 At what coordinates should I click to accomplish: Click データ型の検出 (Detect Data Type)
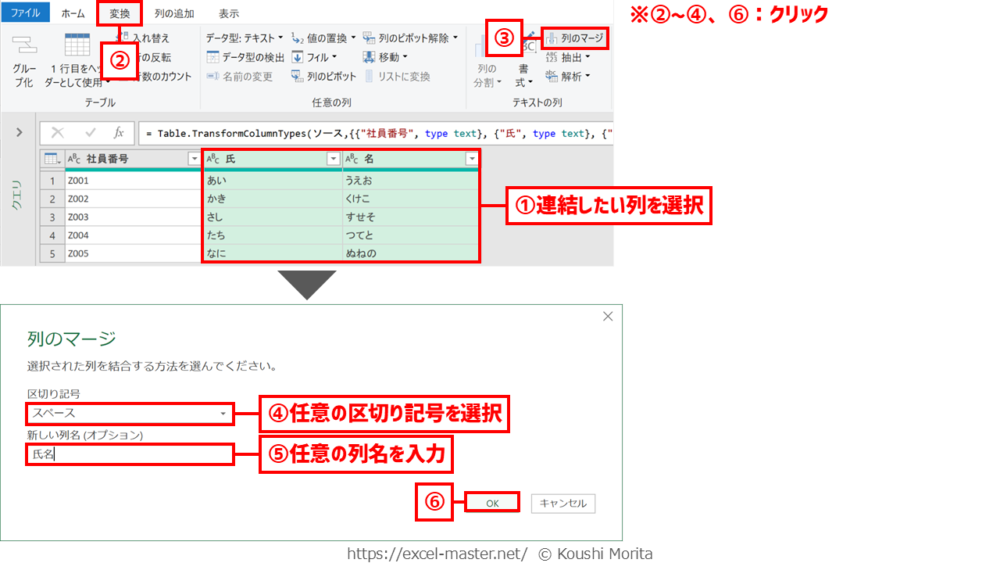[246, 57]
